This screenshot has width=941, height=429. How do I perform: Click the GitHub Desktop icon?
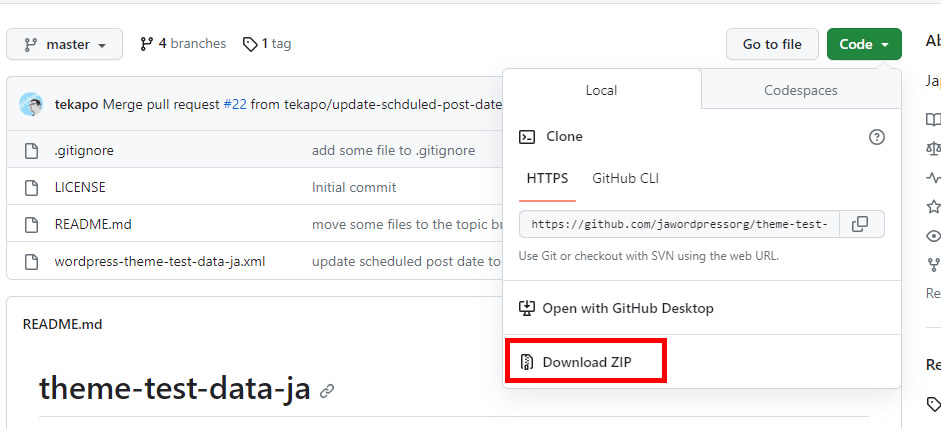(527, 308)
